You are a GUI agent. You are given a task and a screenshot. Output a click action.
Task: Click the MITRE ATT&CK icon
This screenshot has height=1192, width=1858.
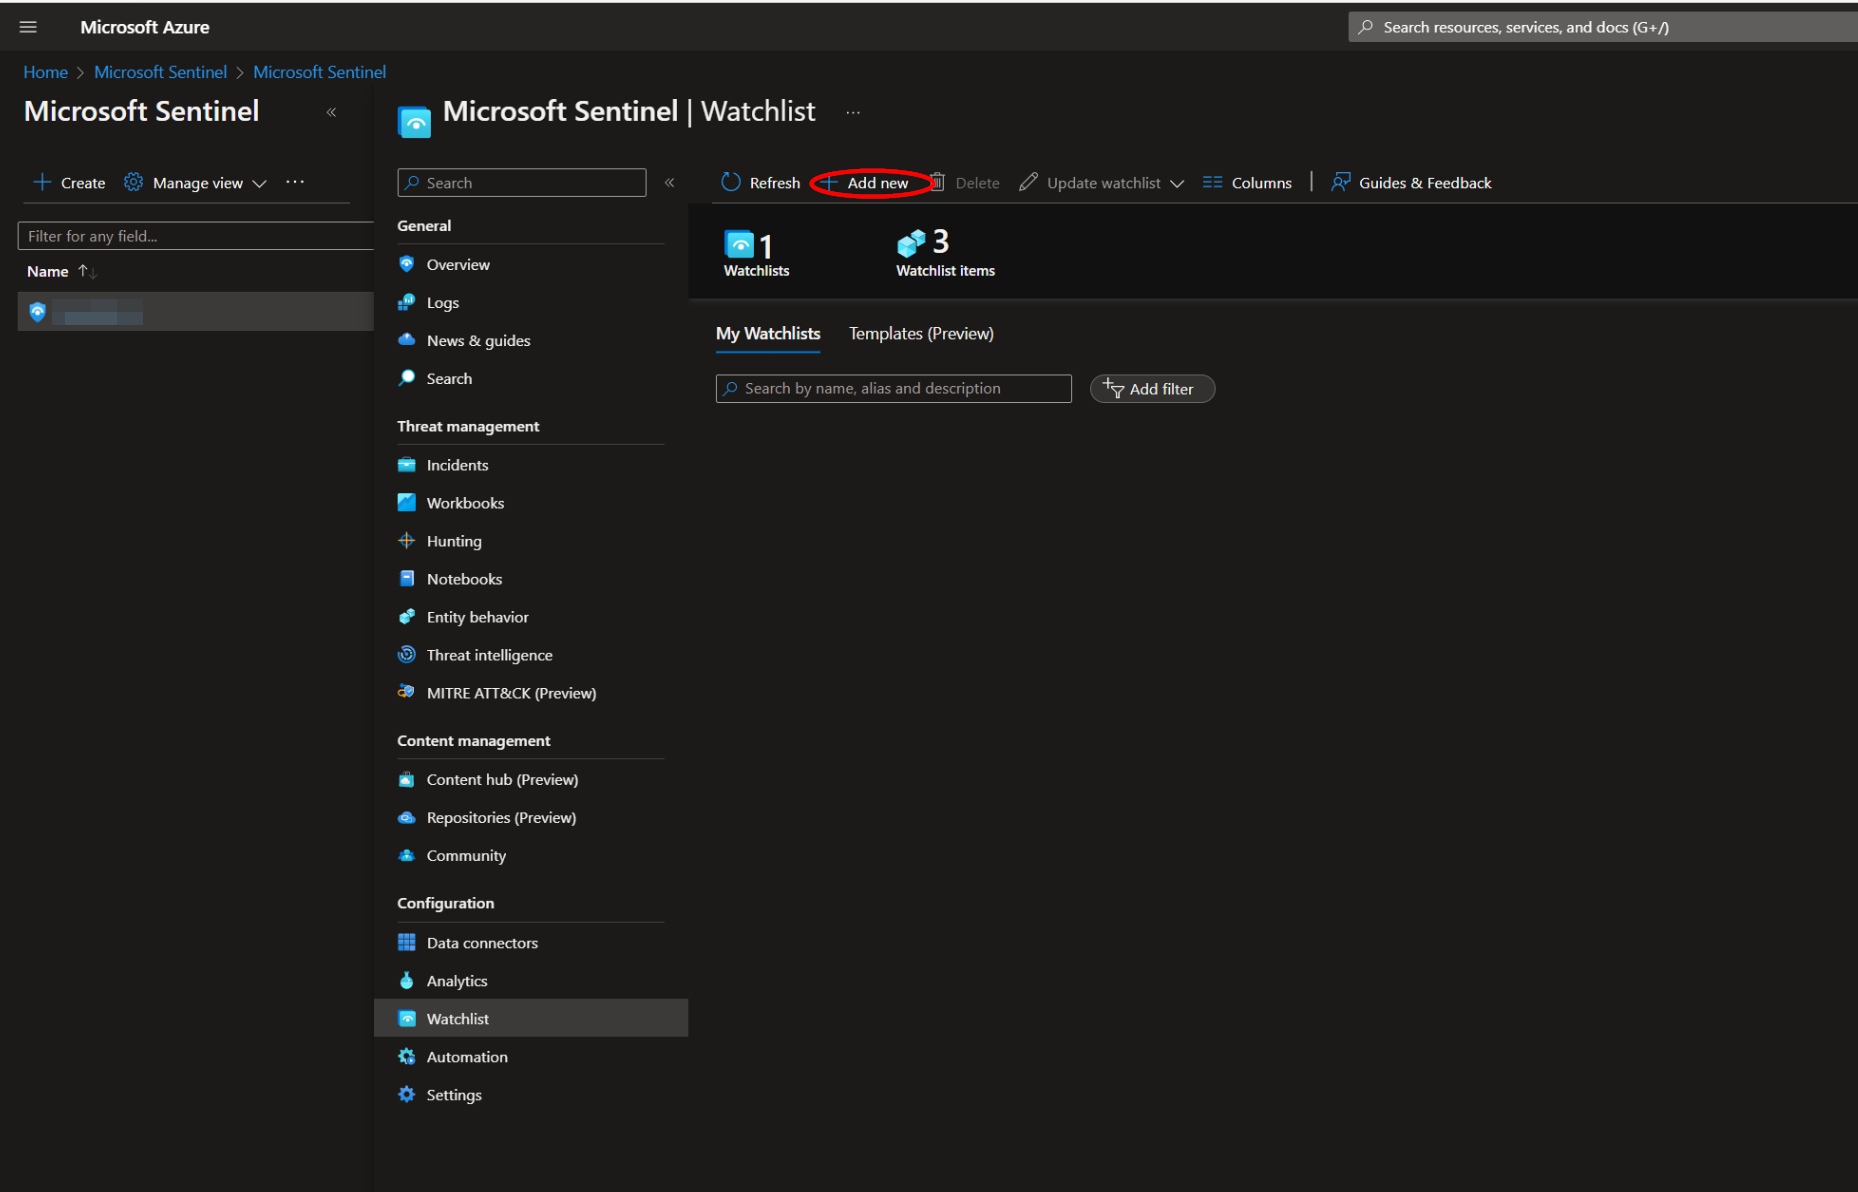pyautogui.click(x=406, y=693)
